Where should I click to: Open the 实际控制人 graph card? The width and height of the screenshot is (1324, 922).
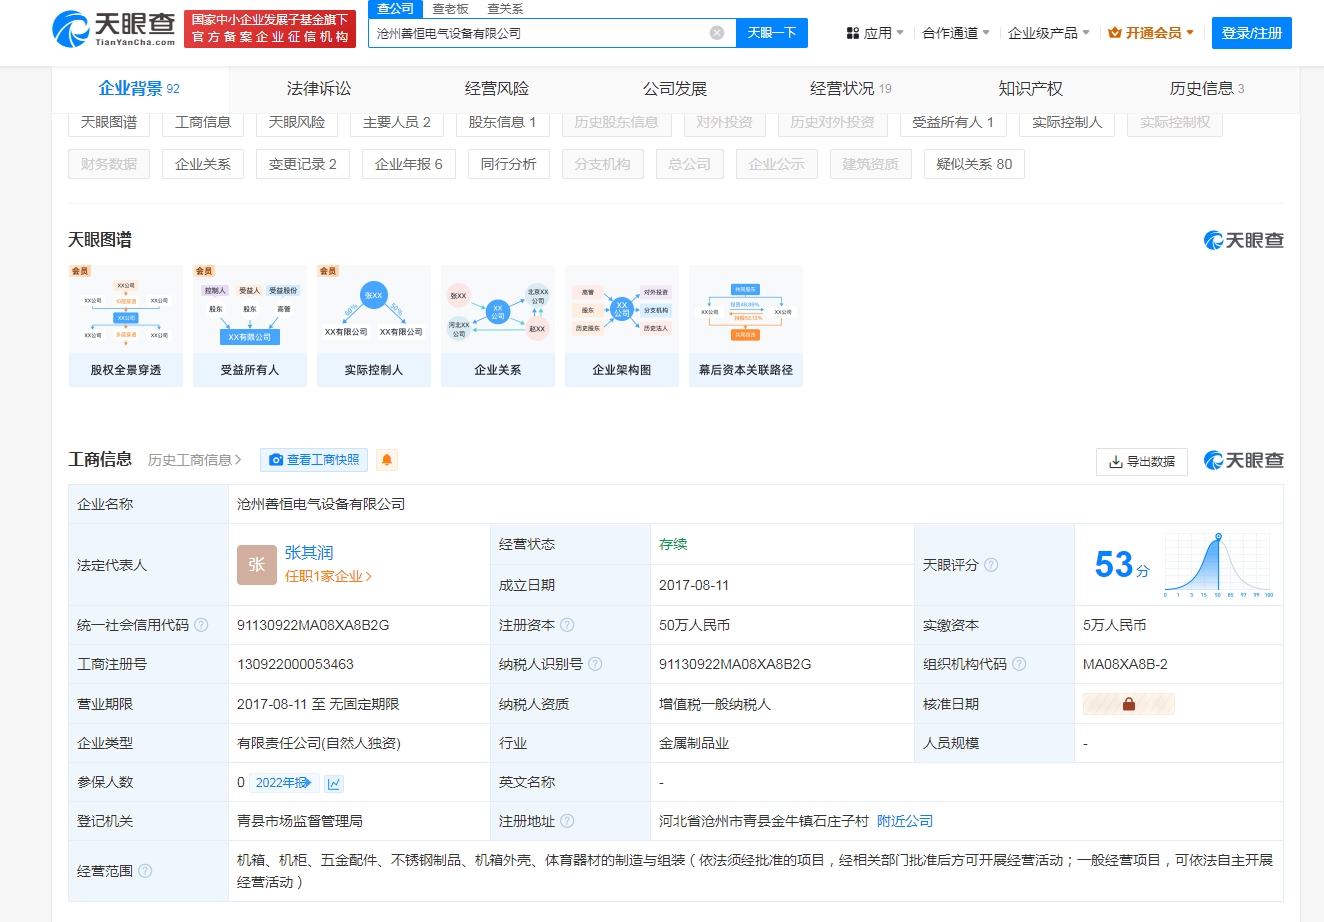coord(374,326)
